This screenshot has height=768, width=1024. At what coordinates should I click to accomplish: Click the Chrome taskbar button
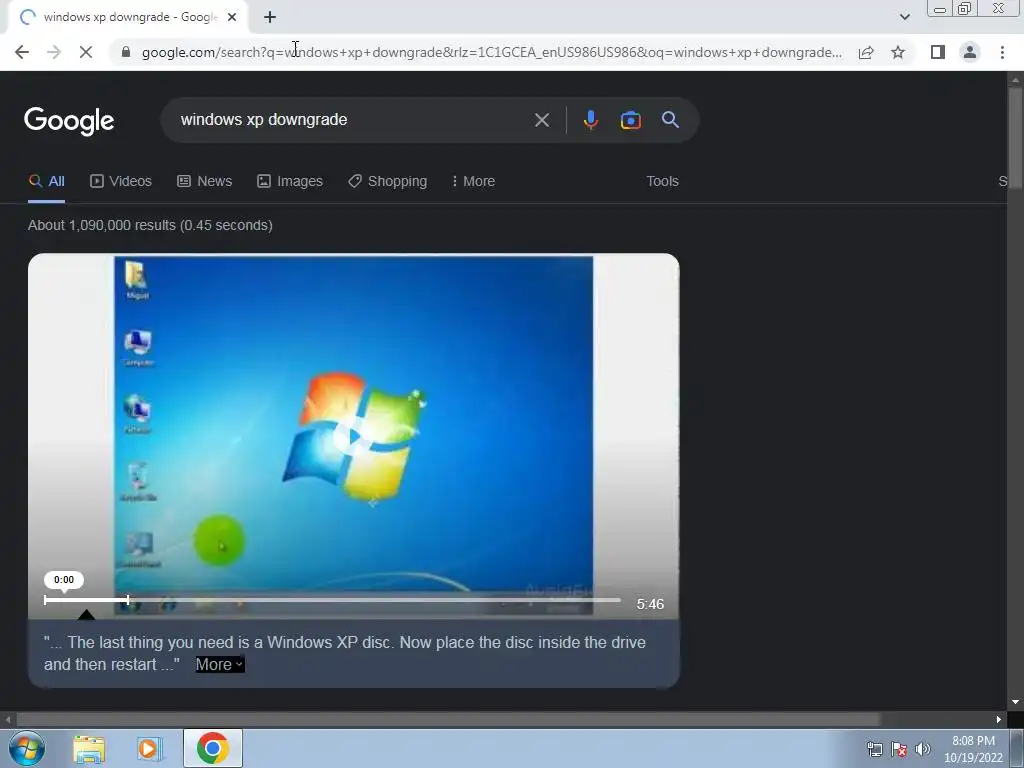coord(212,748)
